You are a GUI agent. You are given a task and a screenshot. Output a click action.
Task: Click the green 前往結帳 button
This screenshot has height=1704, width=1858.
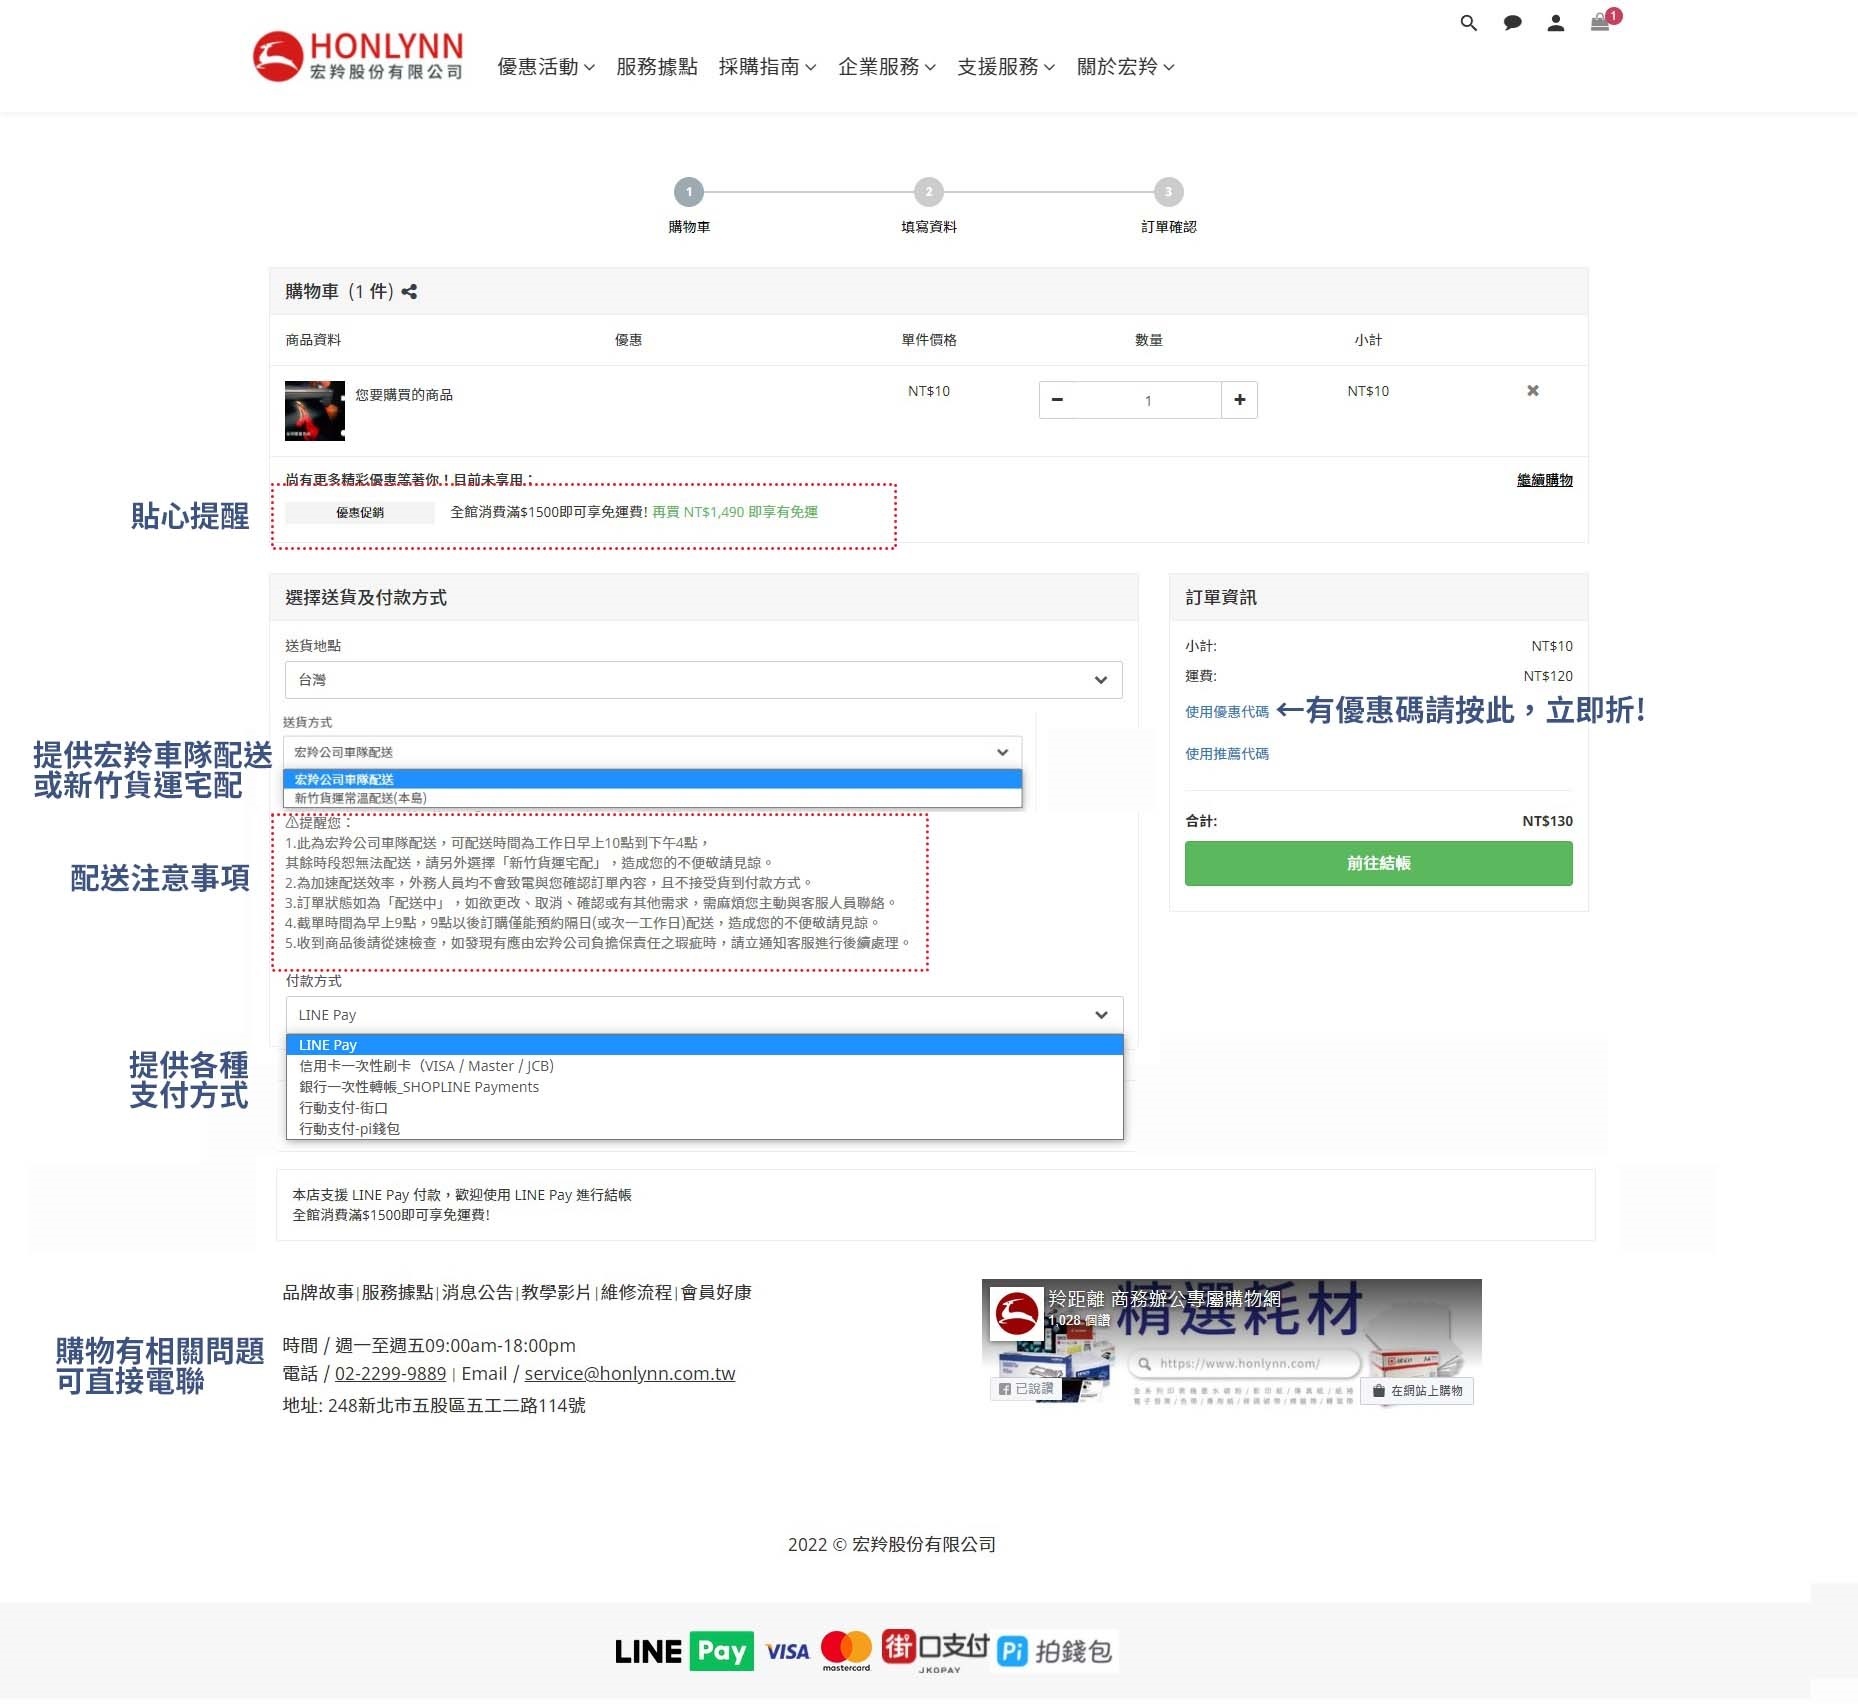[x=1378, y=863]
